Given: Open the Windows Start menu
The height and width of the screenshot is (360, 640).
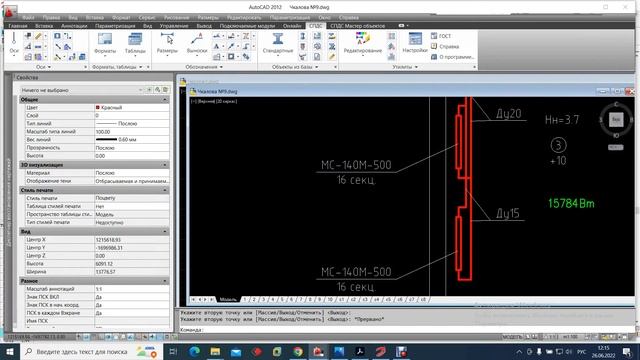Looking at the screenshot, I should click(x=10, y=351).
